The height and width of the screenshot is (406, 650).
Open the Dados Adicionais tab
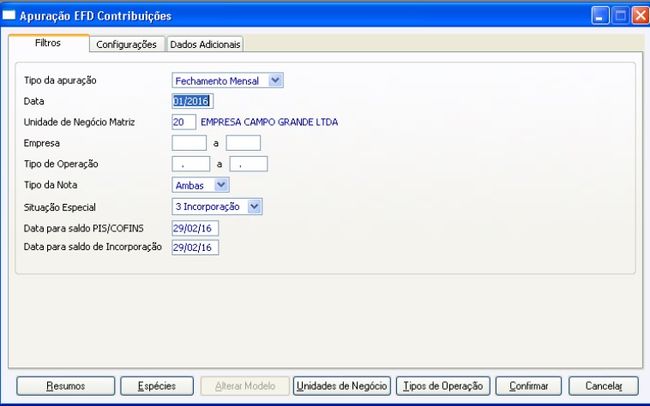[205, 44]
